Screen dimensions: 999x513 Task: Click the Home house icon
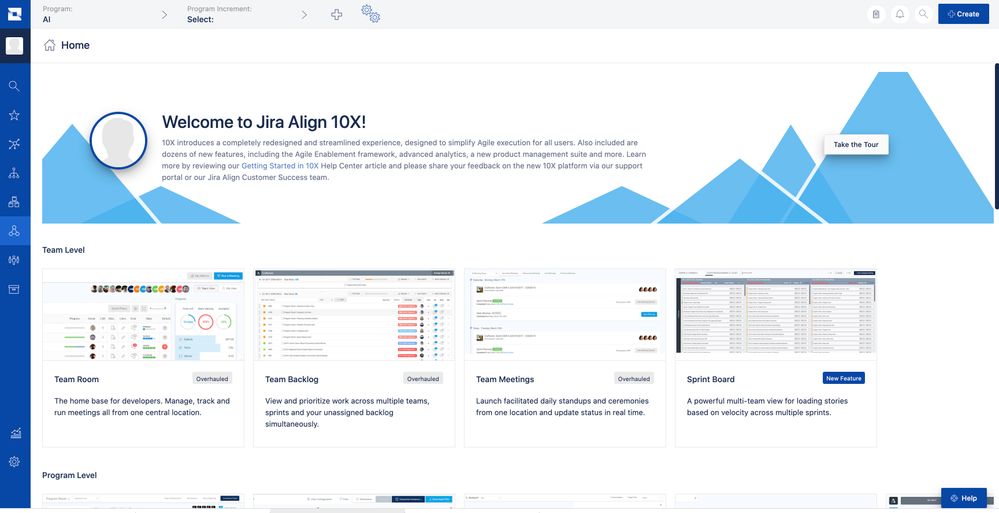tap(49, 45)
